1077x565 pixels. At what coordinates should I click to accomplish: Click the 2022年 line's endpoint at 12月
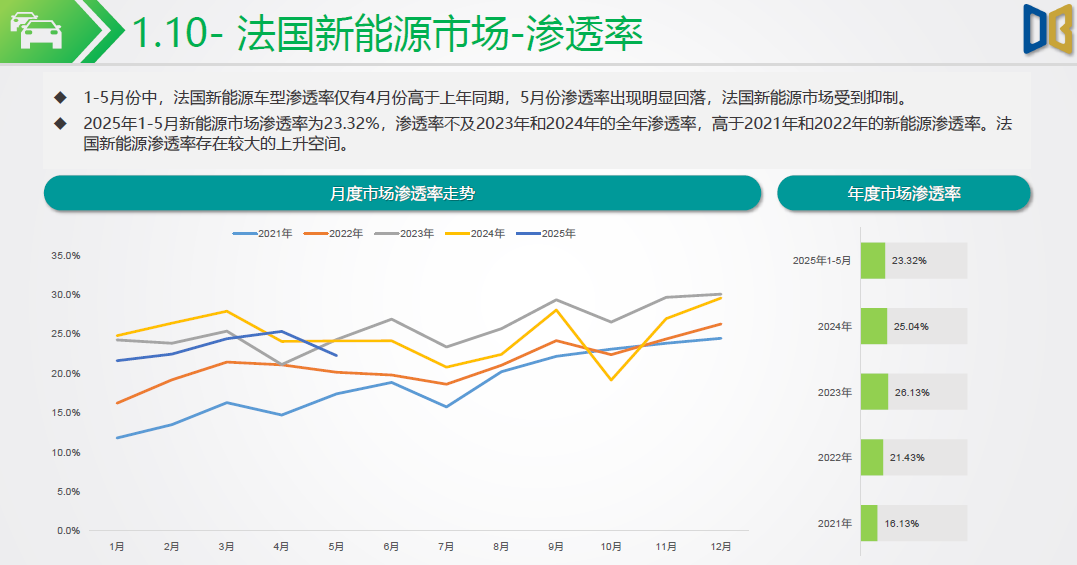tap(721, 323)
